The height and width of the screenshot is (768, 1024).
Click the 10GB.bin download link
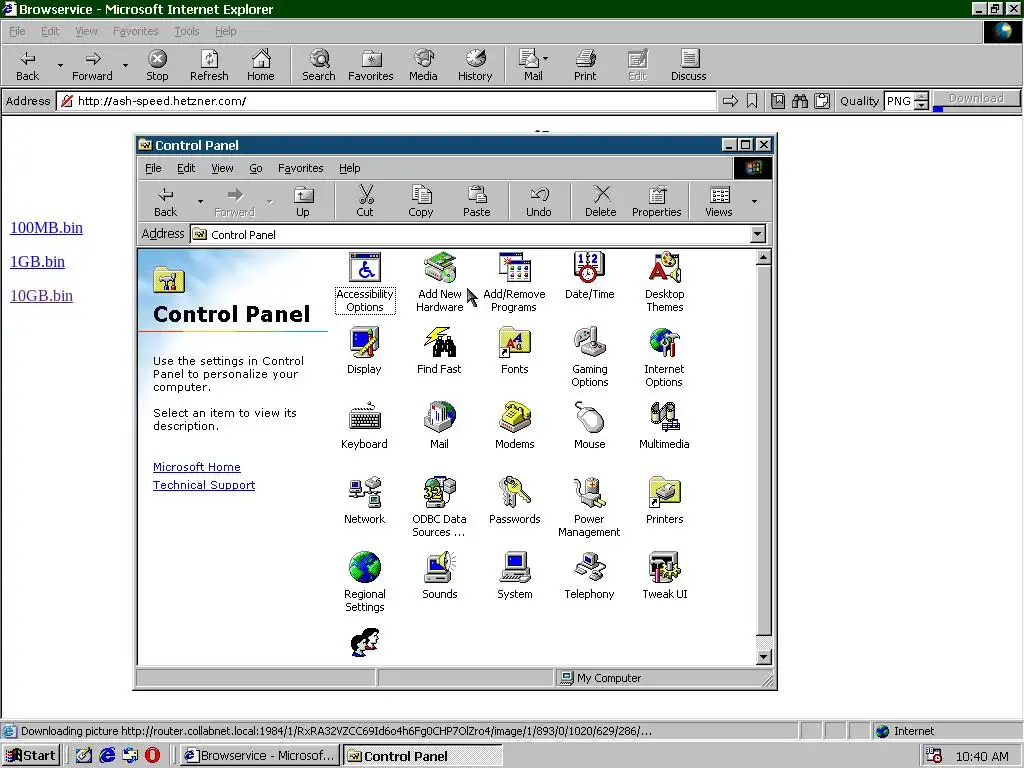(41, 295)
